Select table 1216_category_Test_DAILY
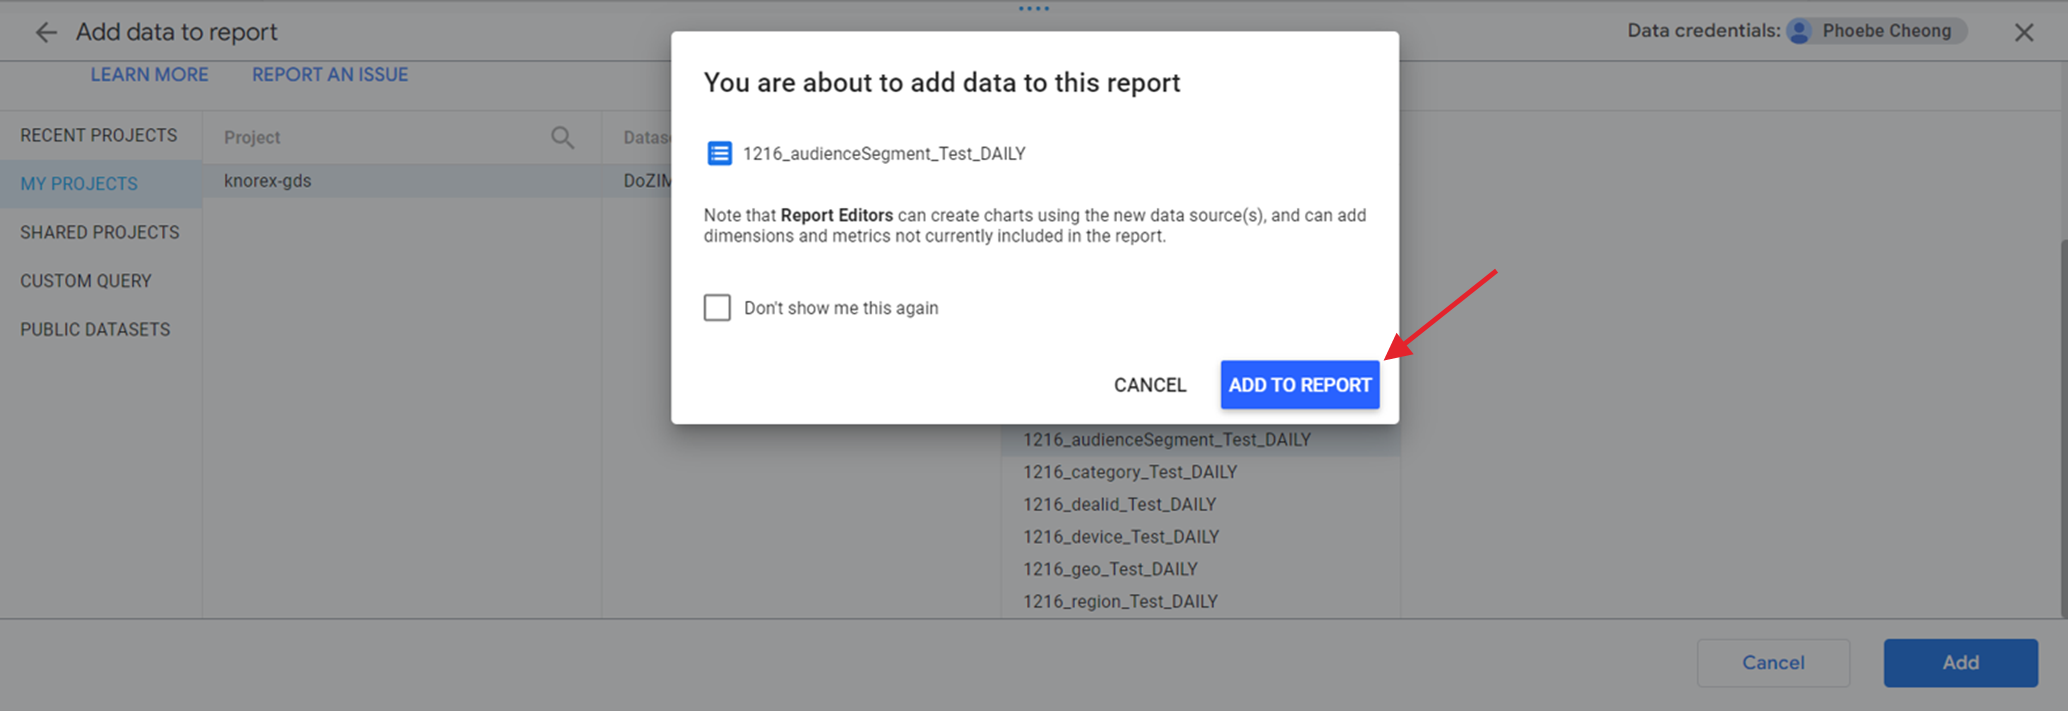Viewport: 2068px width, 711px height. [x=1129, y=472]
